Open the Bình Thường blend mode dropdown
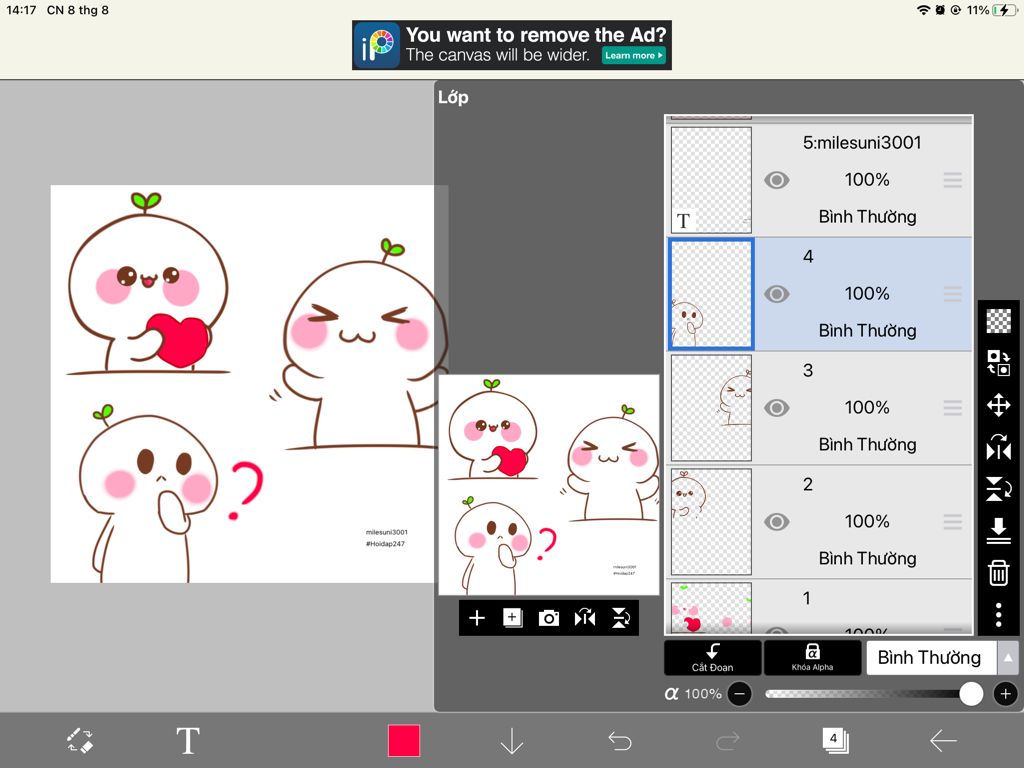This screenshot has height=768, width=1024. click(931, 658)
